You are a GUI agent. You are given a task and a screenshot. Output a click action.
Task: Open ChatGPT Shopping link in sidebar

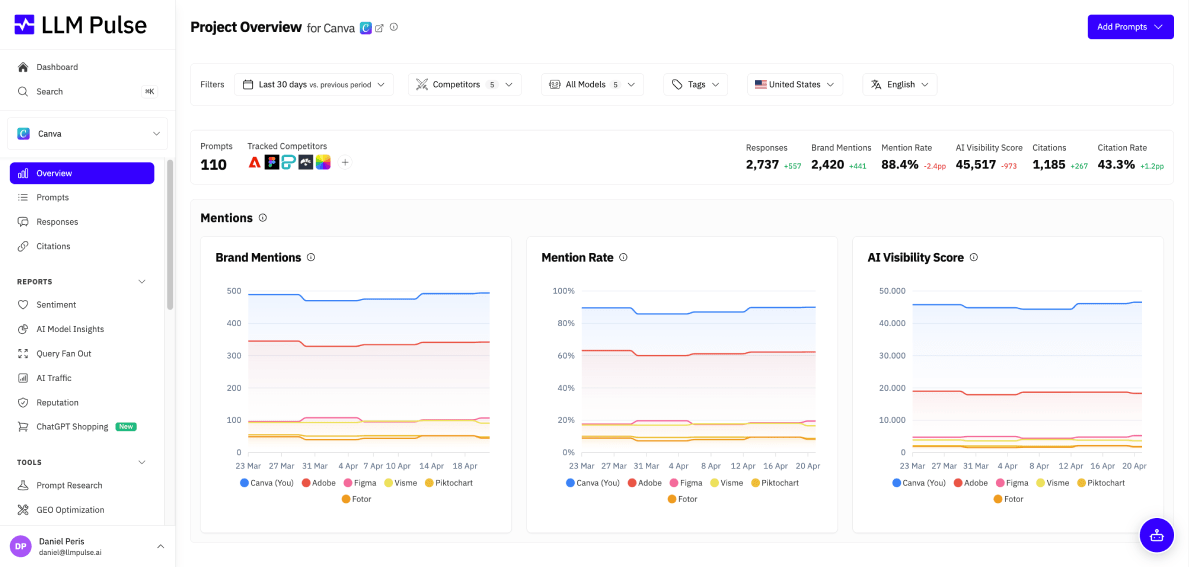[x=72, y=427]
